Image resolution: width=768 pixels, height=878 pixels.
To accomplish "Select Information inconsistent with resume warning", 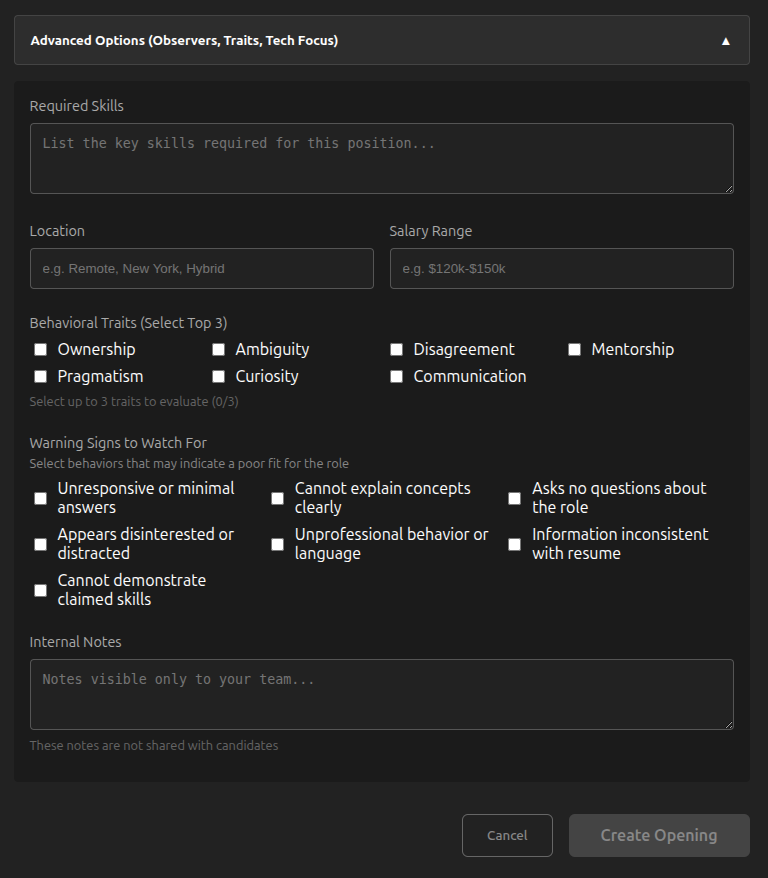I will click(x=515, y=544).
